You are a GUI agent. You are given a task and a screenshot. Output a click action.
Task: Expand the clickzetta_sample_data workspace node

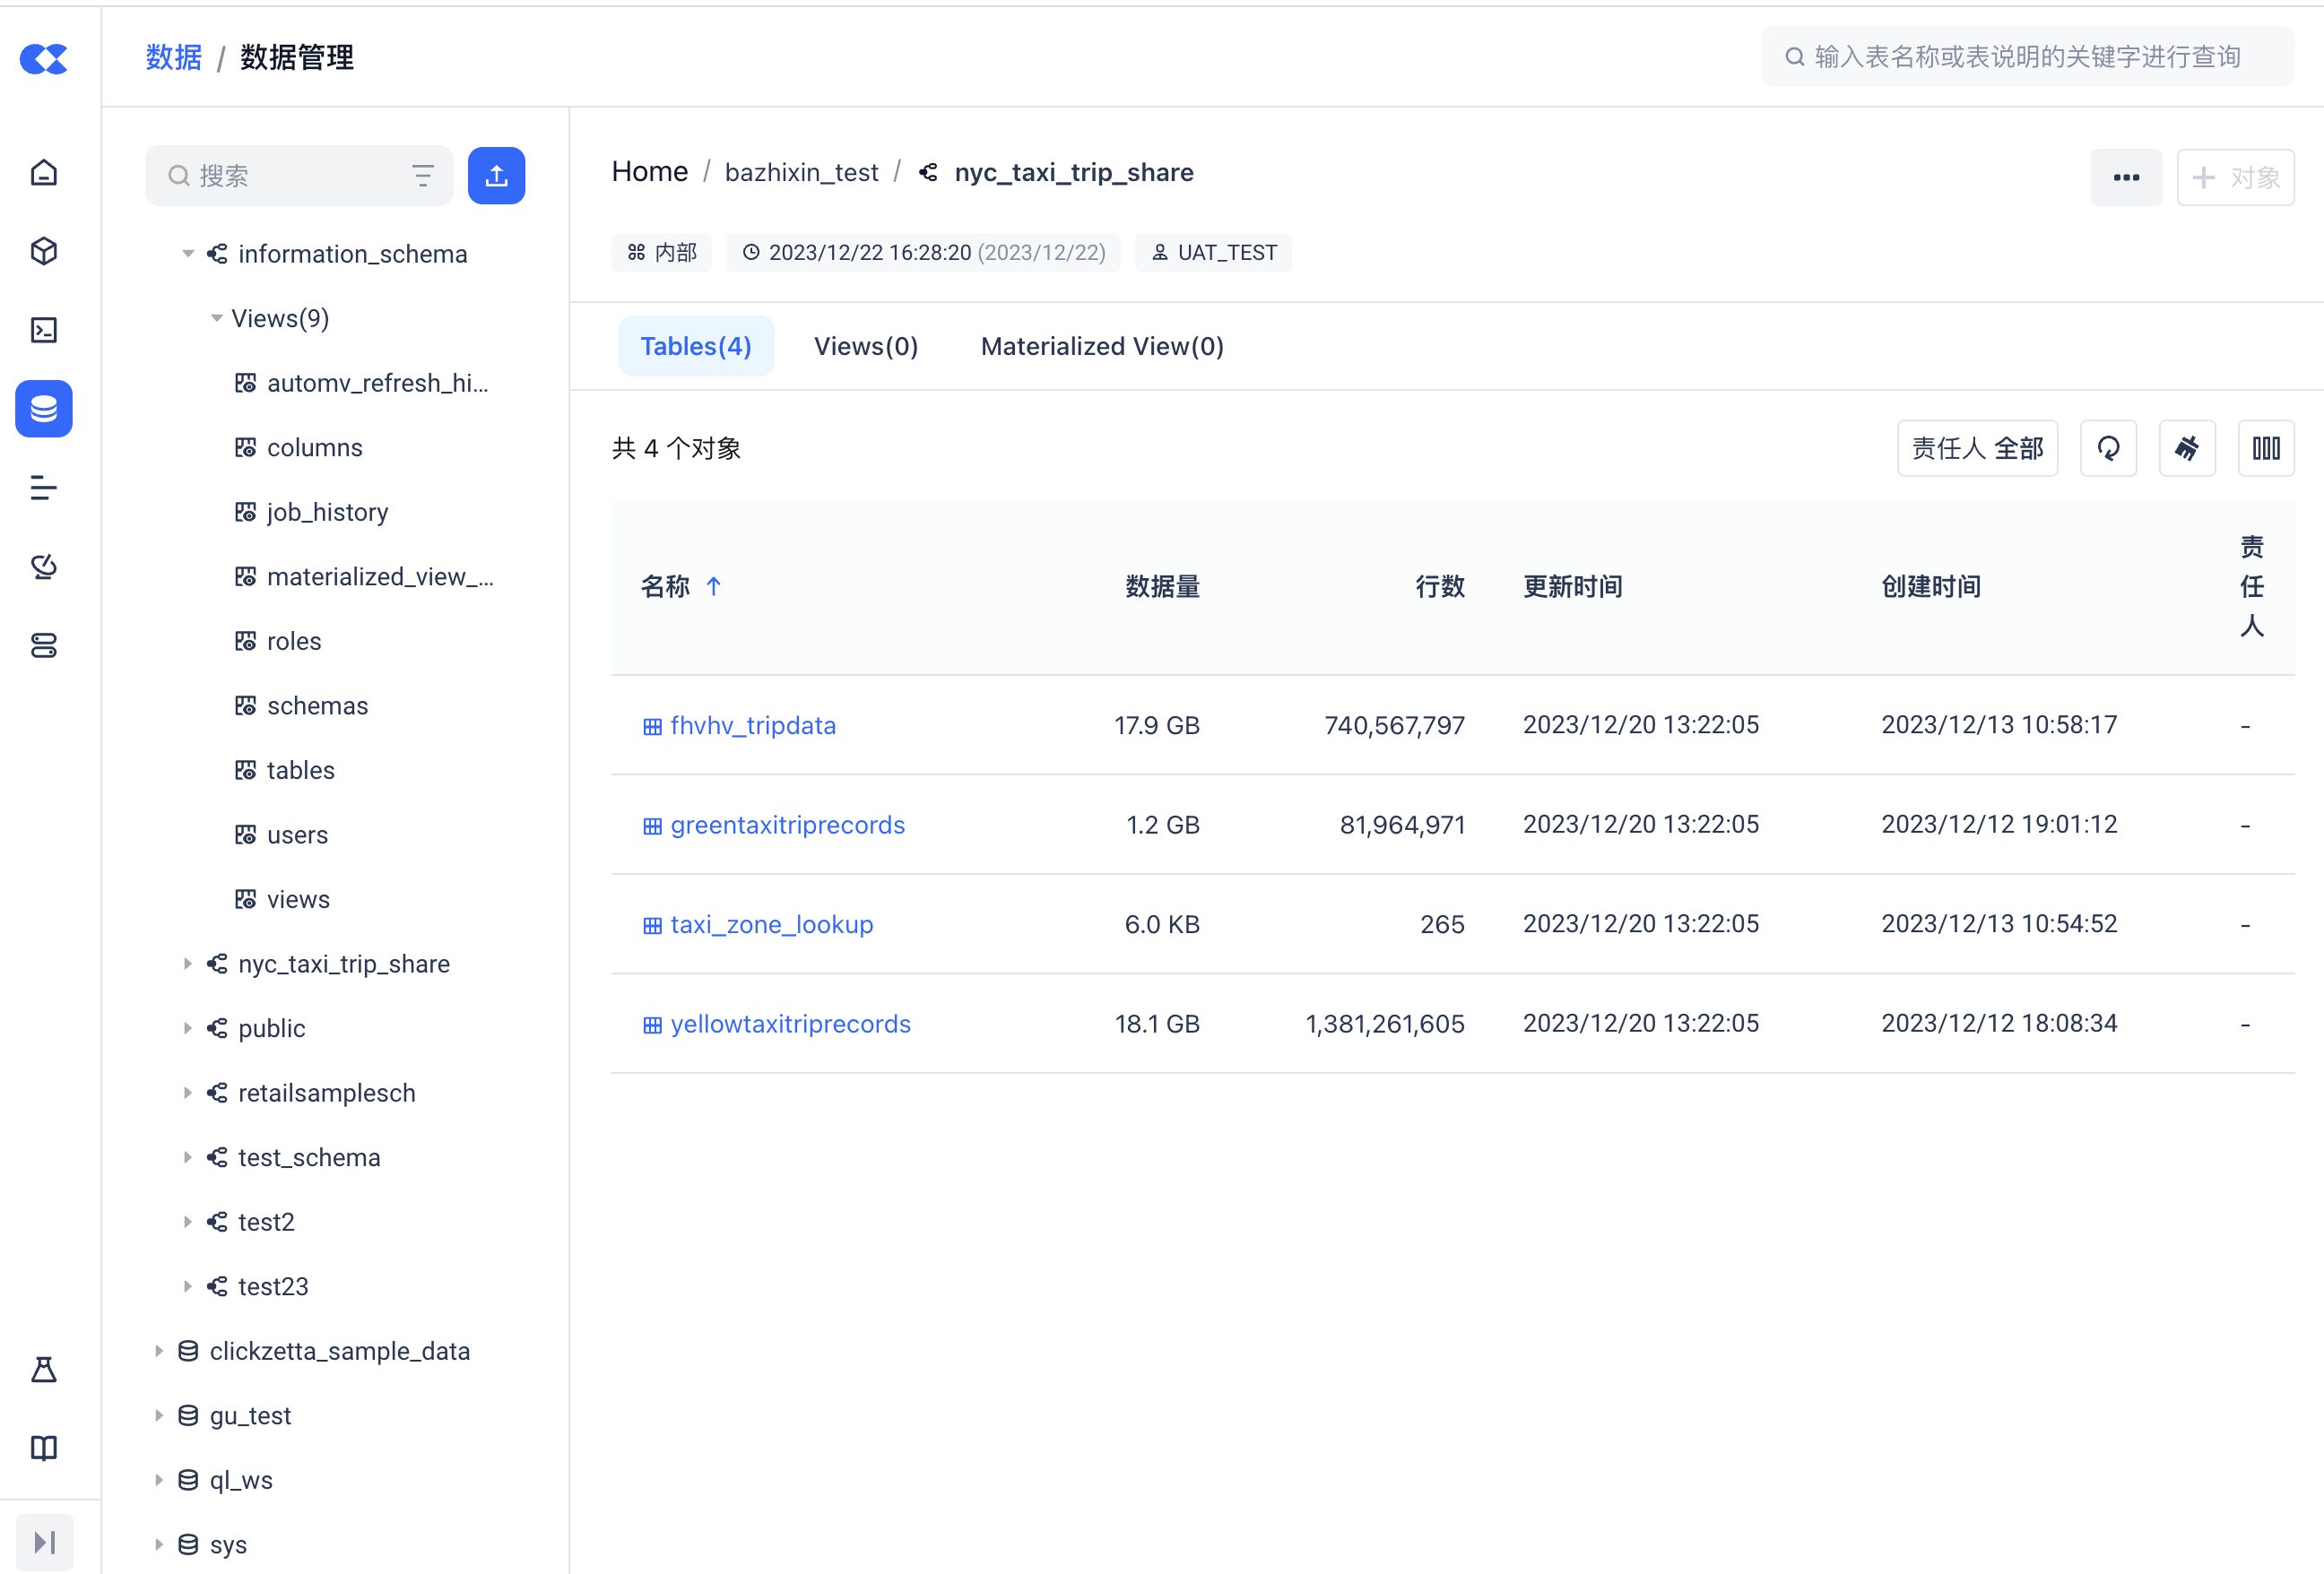tap(158, 1351)
